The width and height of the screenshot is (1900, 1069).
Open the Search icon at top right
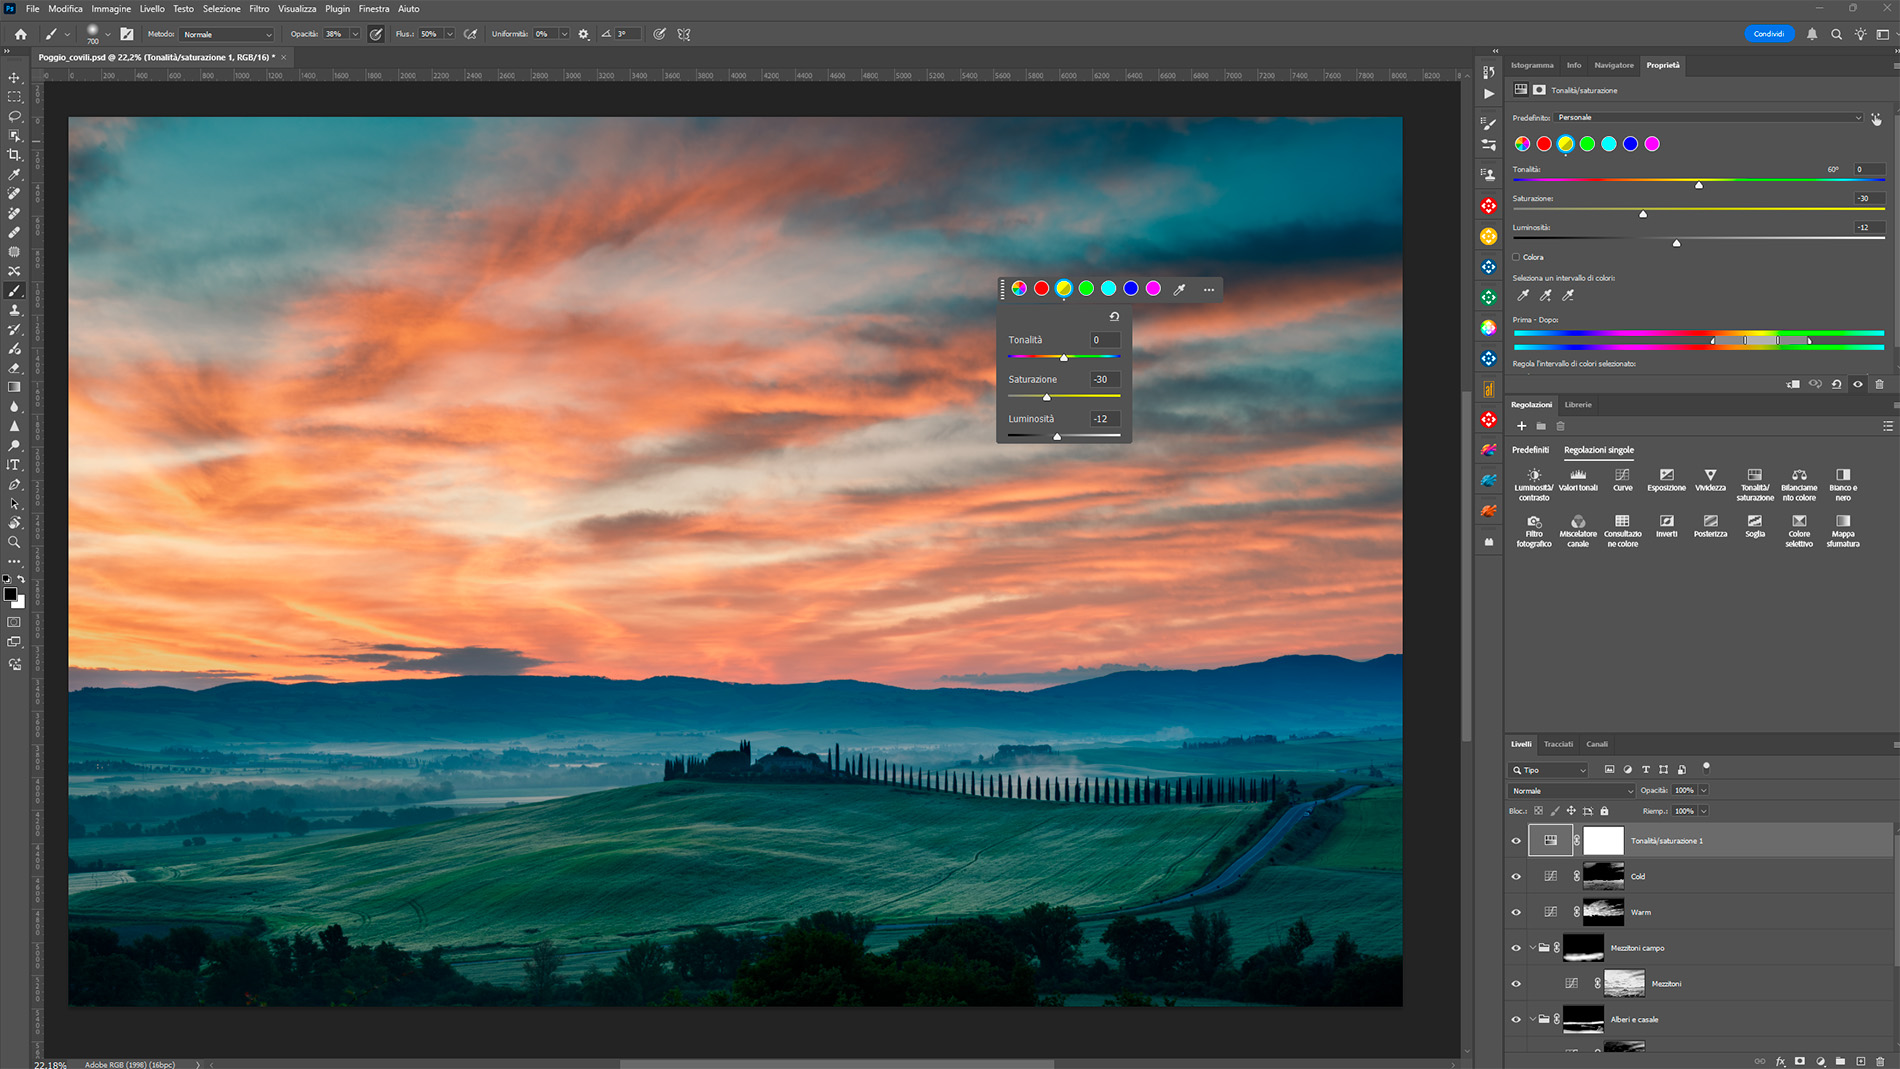point(1836,34)
